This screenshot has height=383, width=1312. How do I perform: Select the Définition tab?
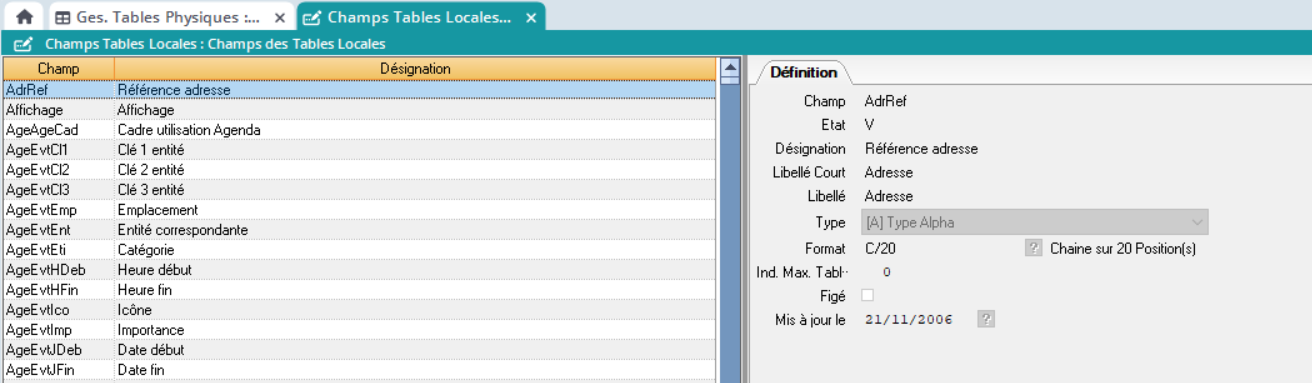803,72
